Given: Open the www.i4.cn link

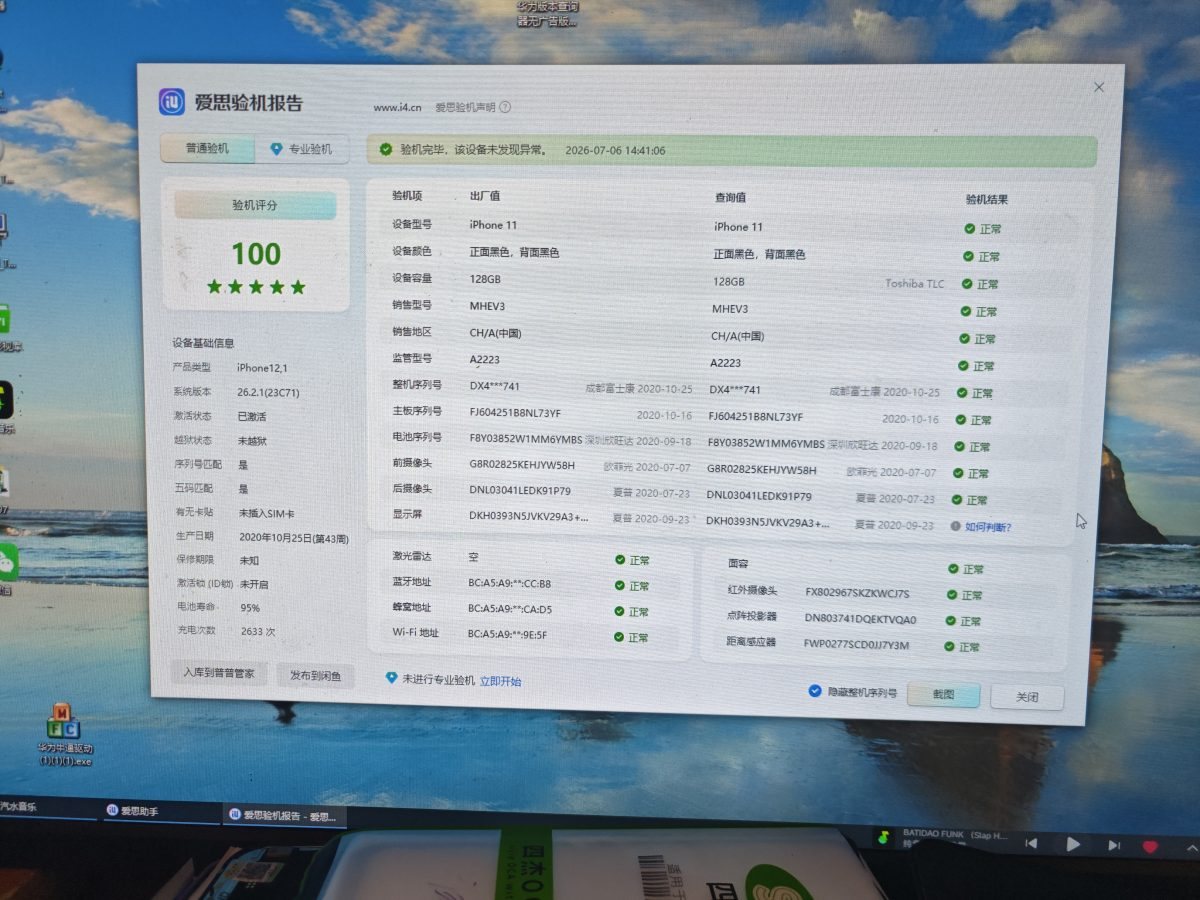Looking at the screenshot, I should [397, 107].
